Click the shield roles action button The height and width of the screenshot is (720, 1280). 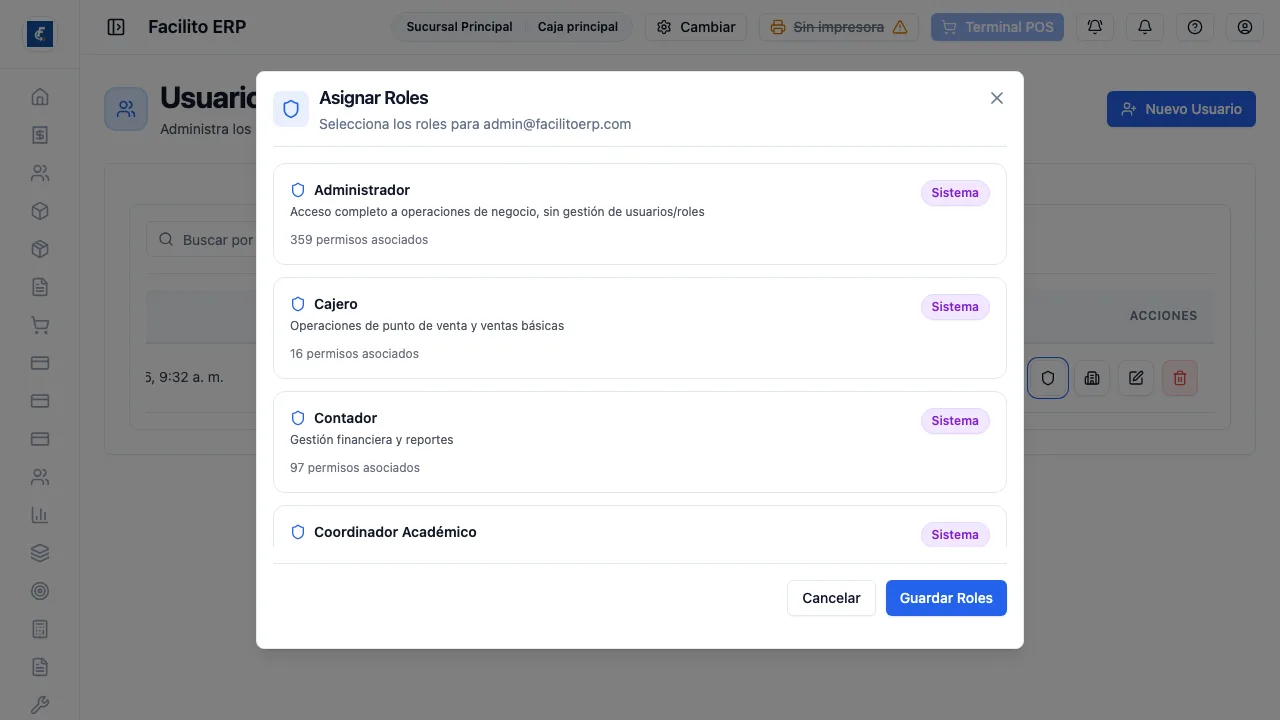[x=1048, y=378]
